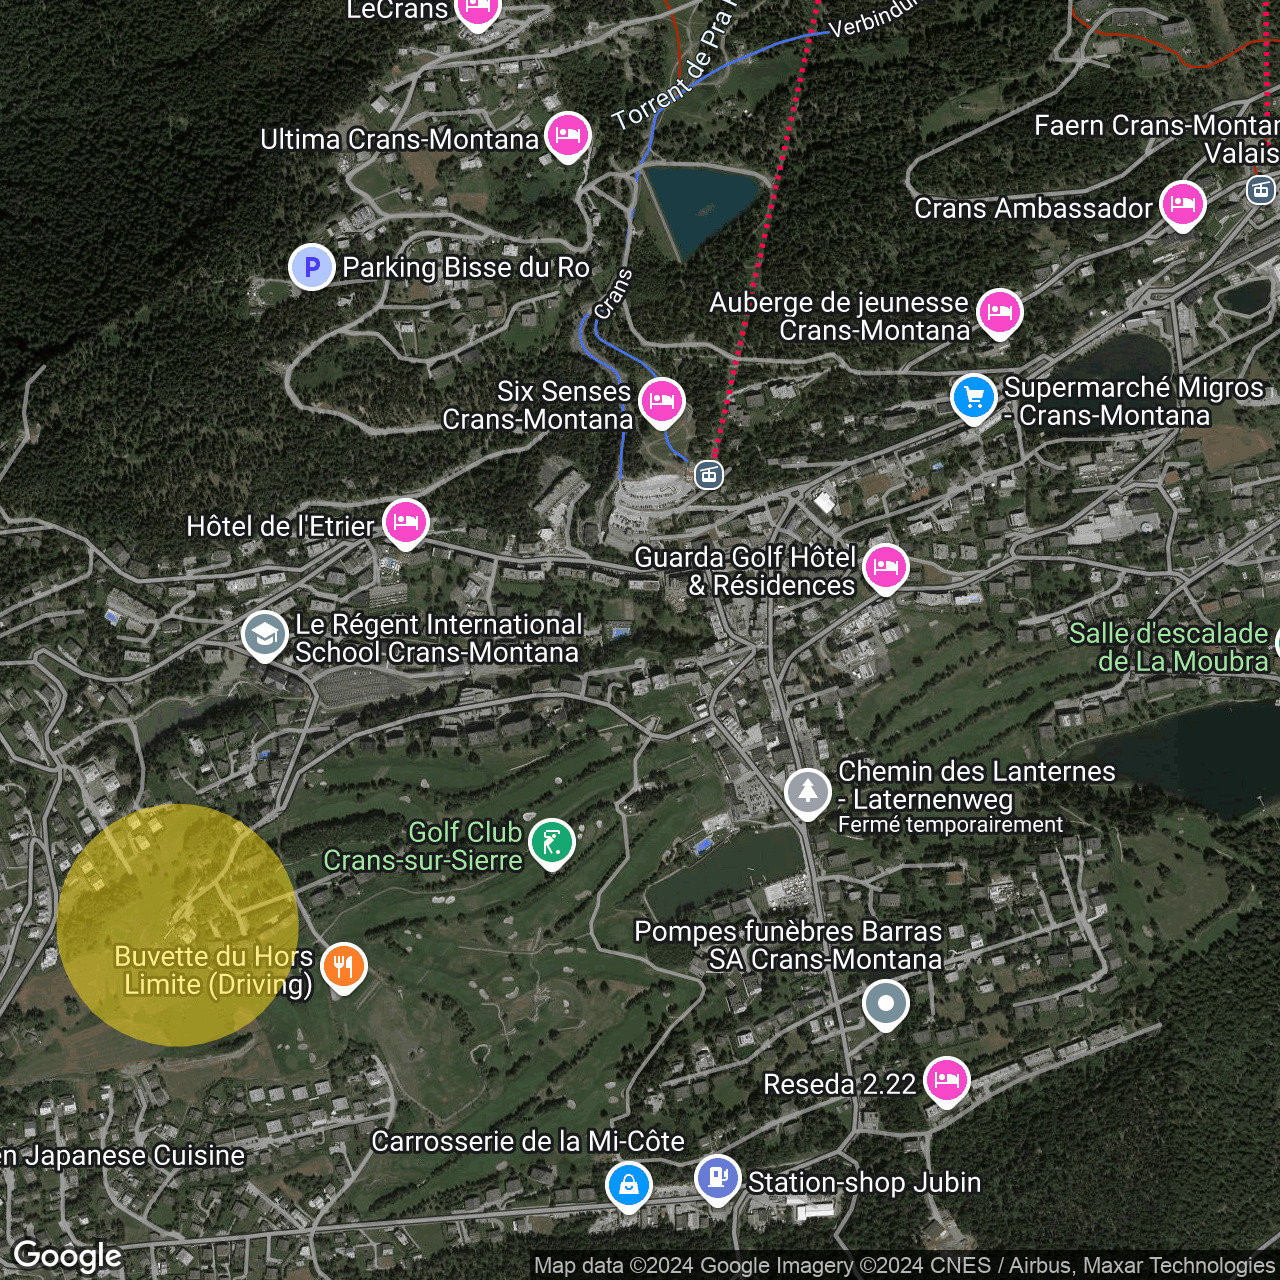Select the Six Senses Crans-Montana hotel pin
Viewport: 1280px width, 1280px height.
tap(661, 401)
